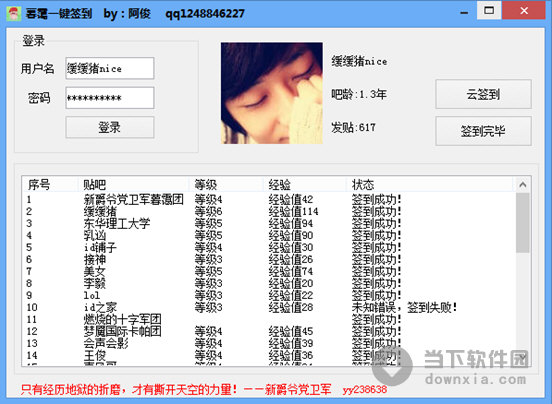Click the 经验值94 cell
552x404 pixels.
point(291,223)
